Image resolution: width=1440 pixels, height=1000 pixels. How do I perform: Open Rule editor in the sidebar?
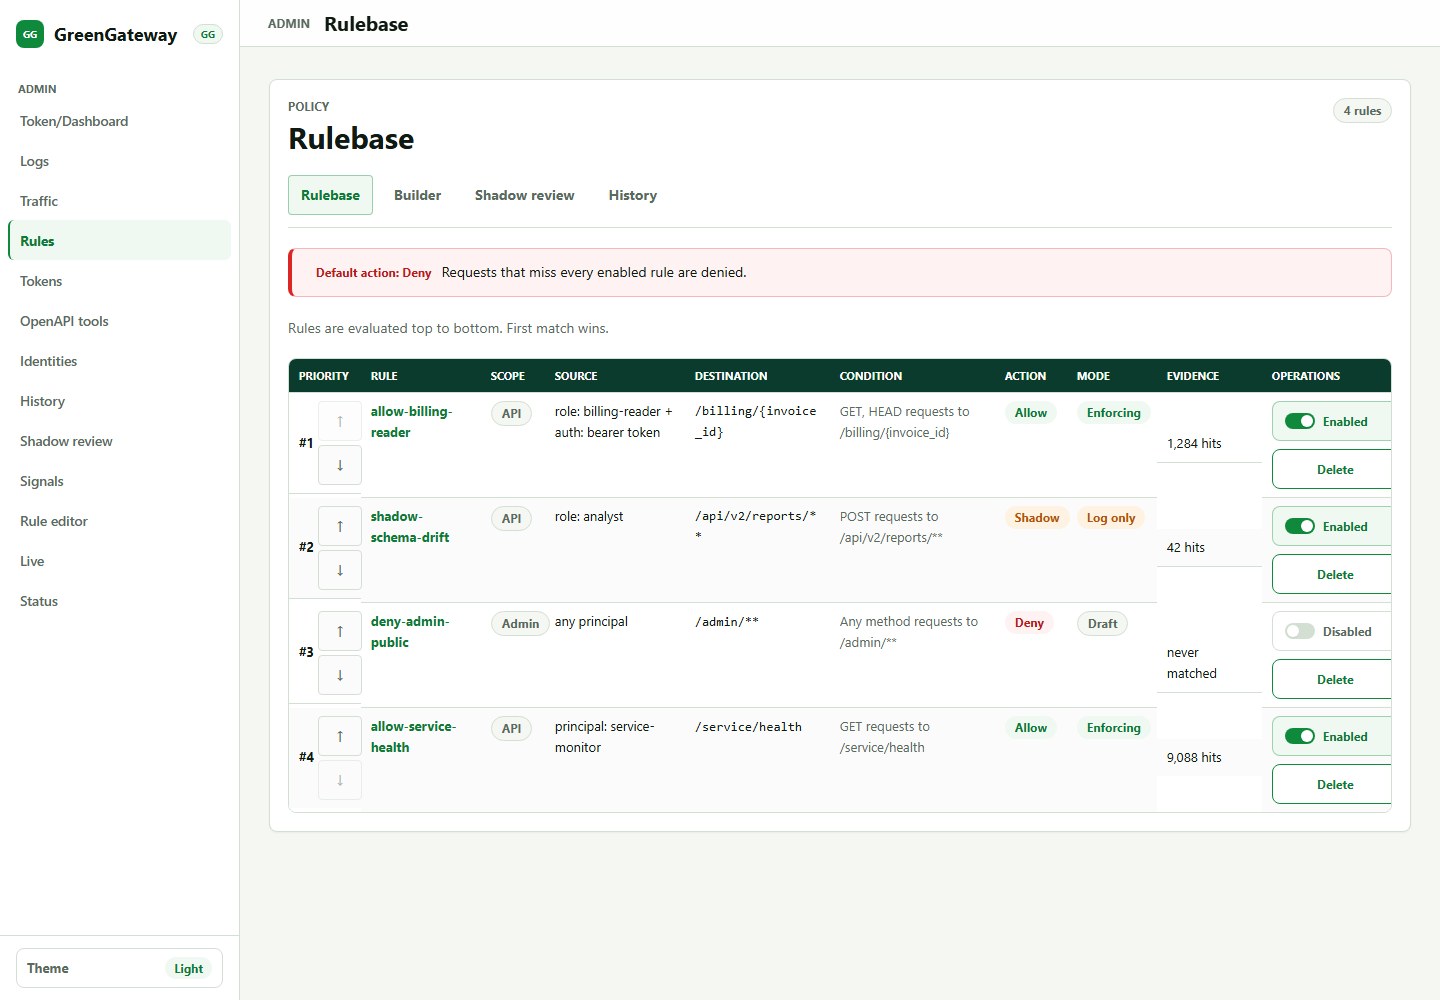click(x=120, y=521)
